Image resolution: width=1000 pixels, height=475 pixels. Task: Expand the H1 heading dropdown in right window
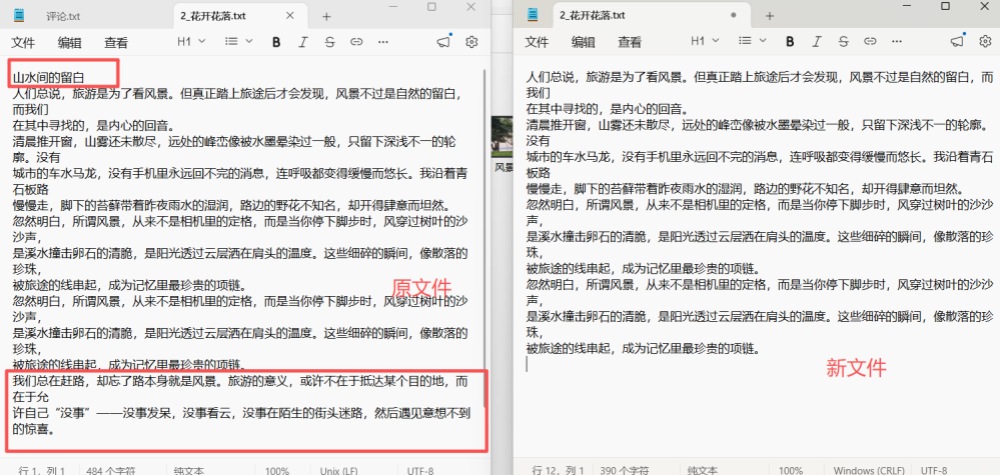[x=705, y=41]
